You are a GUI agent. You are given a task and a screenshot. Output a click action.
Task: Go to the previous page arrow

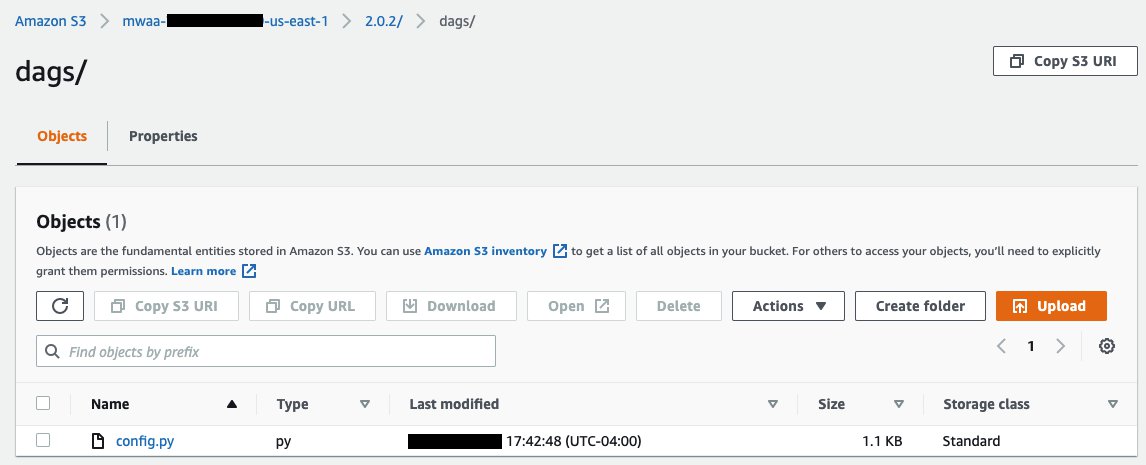[x=1001, y=346]
